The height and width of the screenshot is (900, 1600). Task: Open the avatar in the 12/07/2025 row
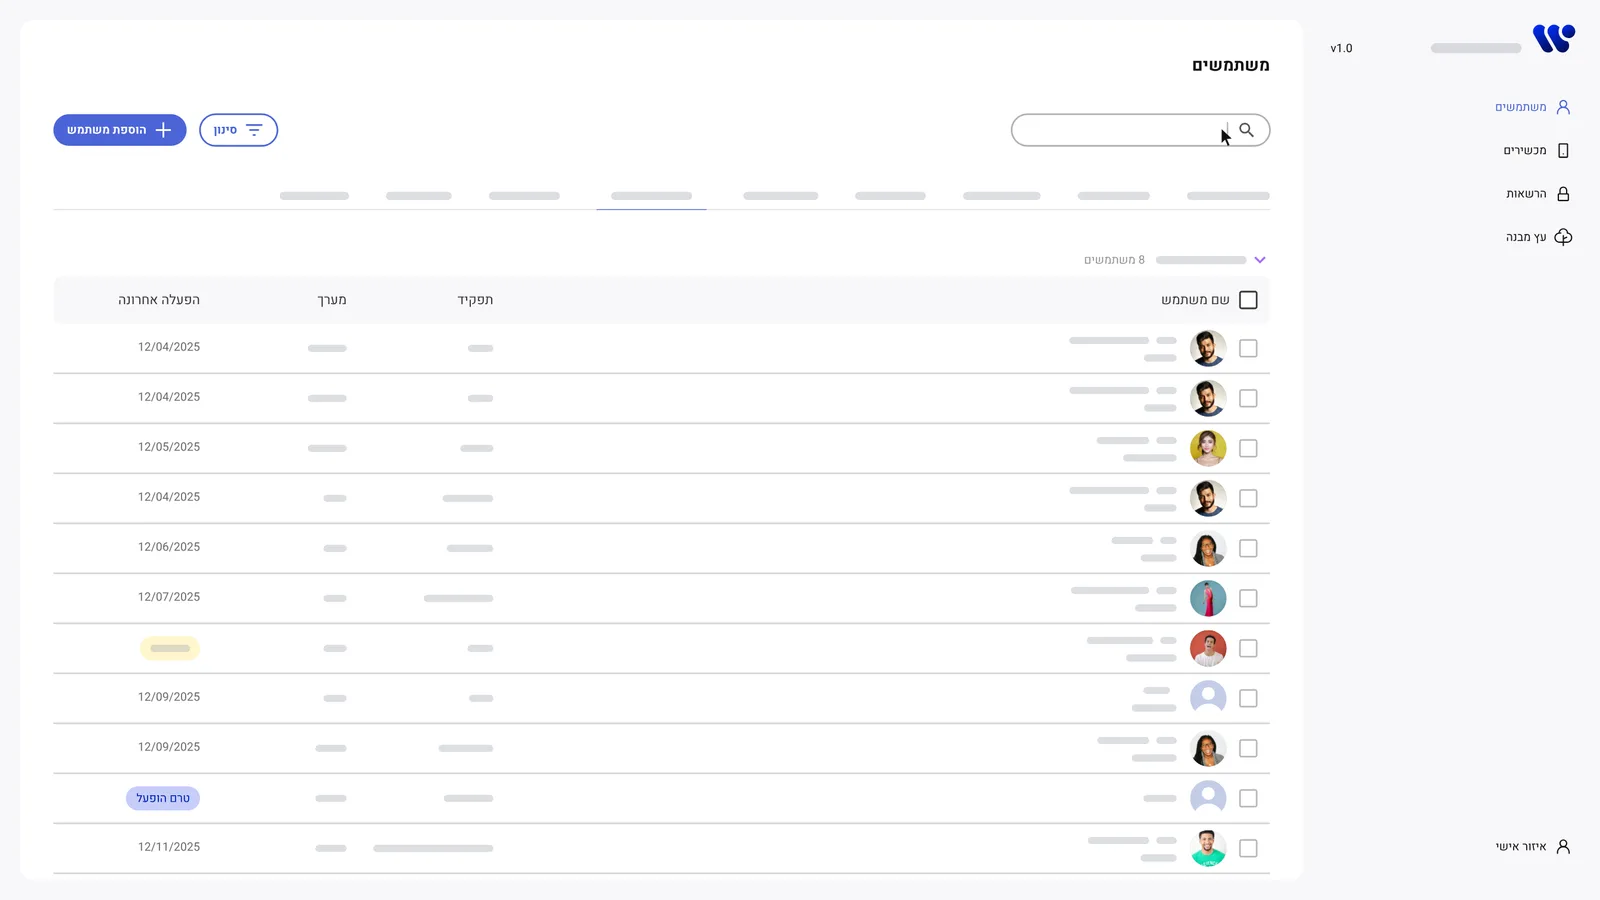coord(1208,598)
